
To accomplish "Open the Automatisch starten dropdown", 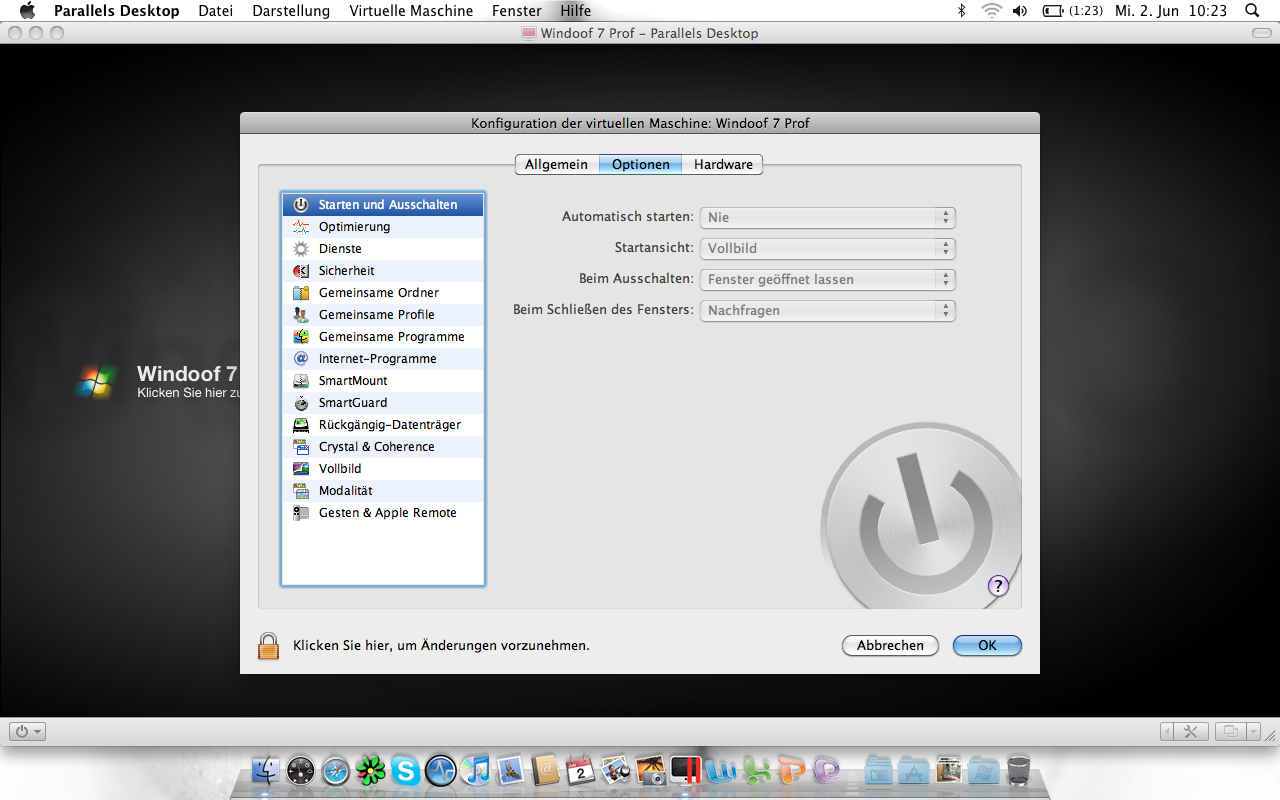I will tap(828, 217).
